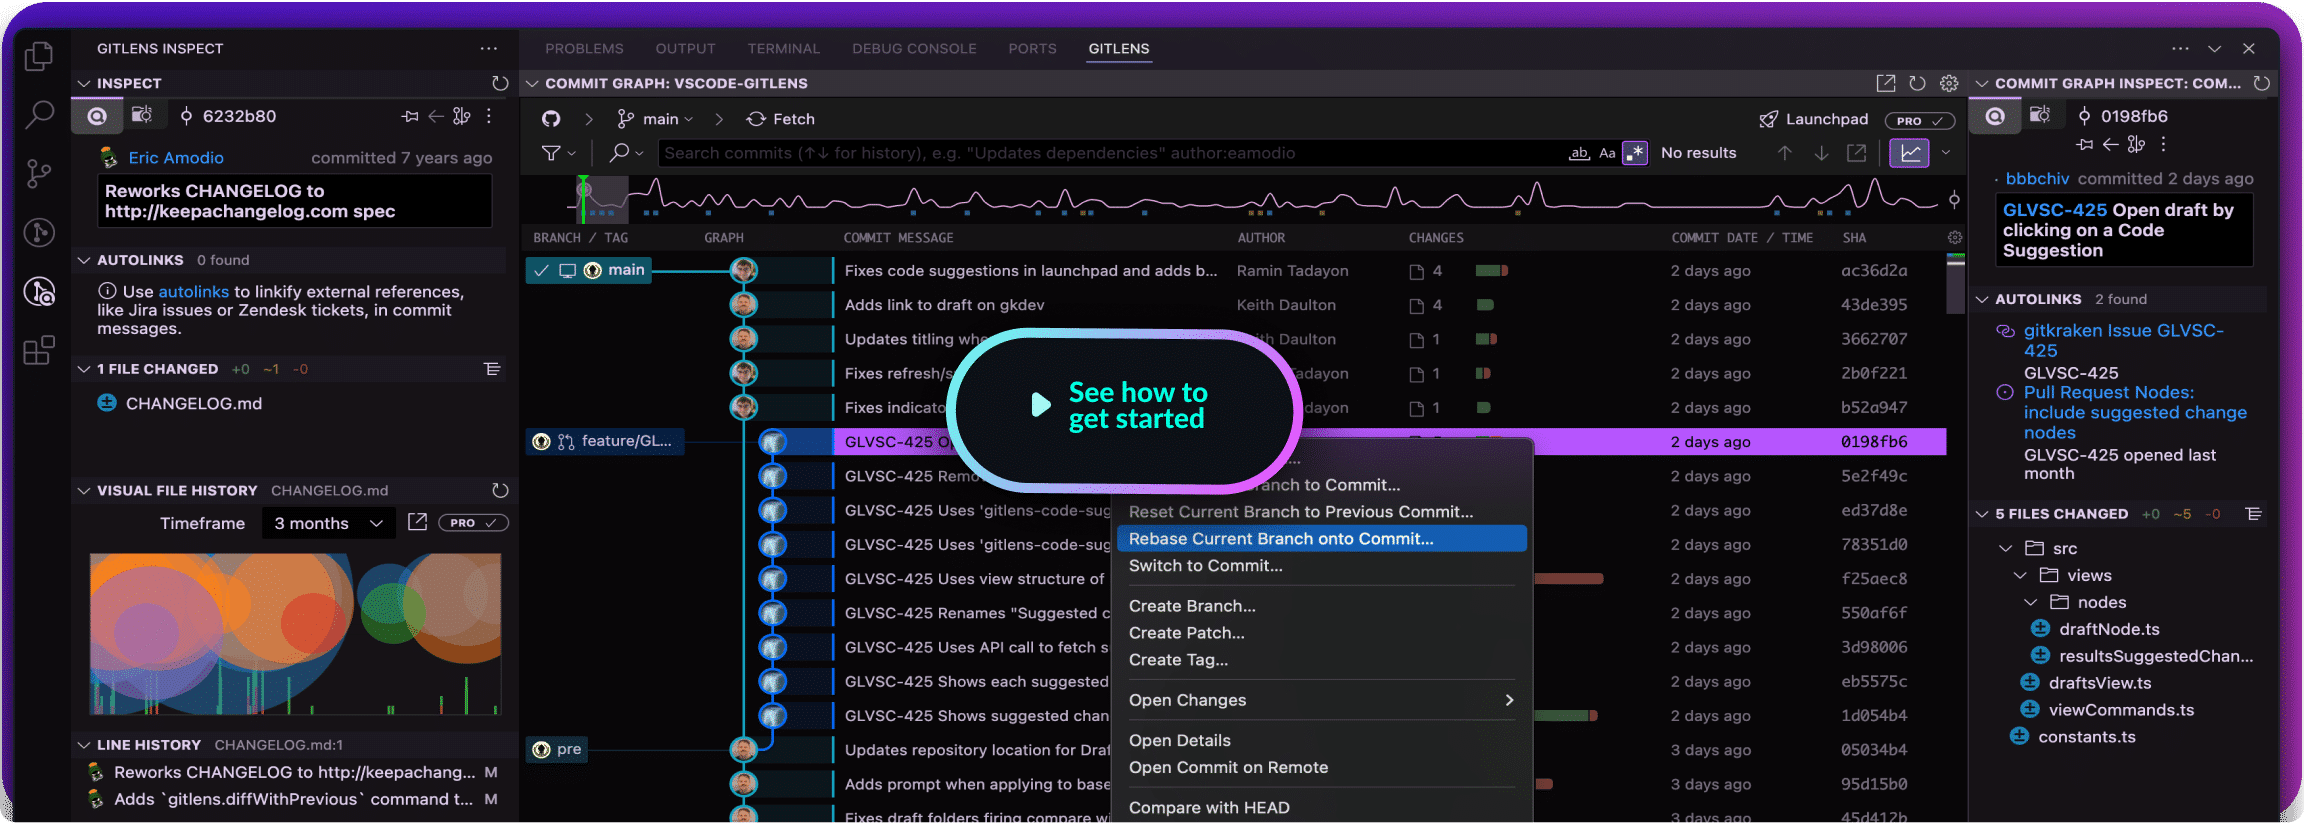Collapse the nodes folder
2305x823 pixels.
(x=2030, y=602)
